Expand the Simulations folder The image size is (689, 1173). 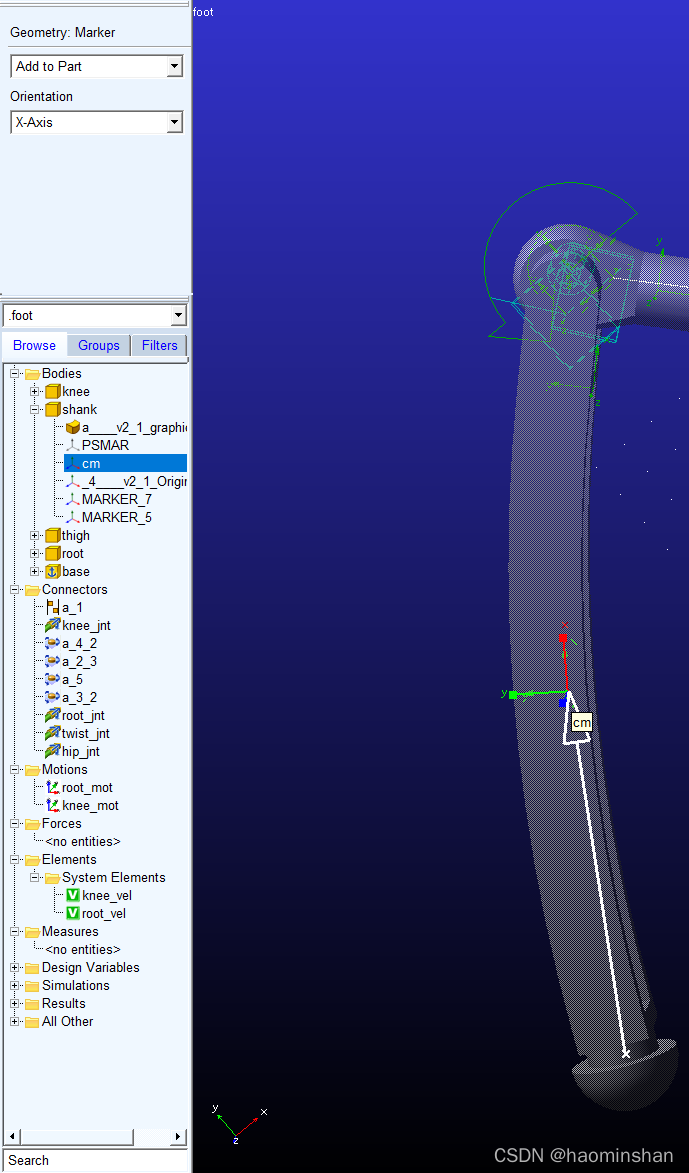pyautogui.click(x=15, y=985)
